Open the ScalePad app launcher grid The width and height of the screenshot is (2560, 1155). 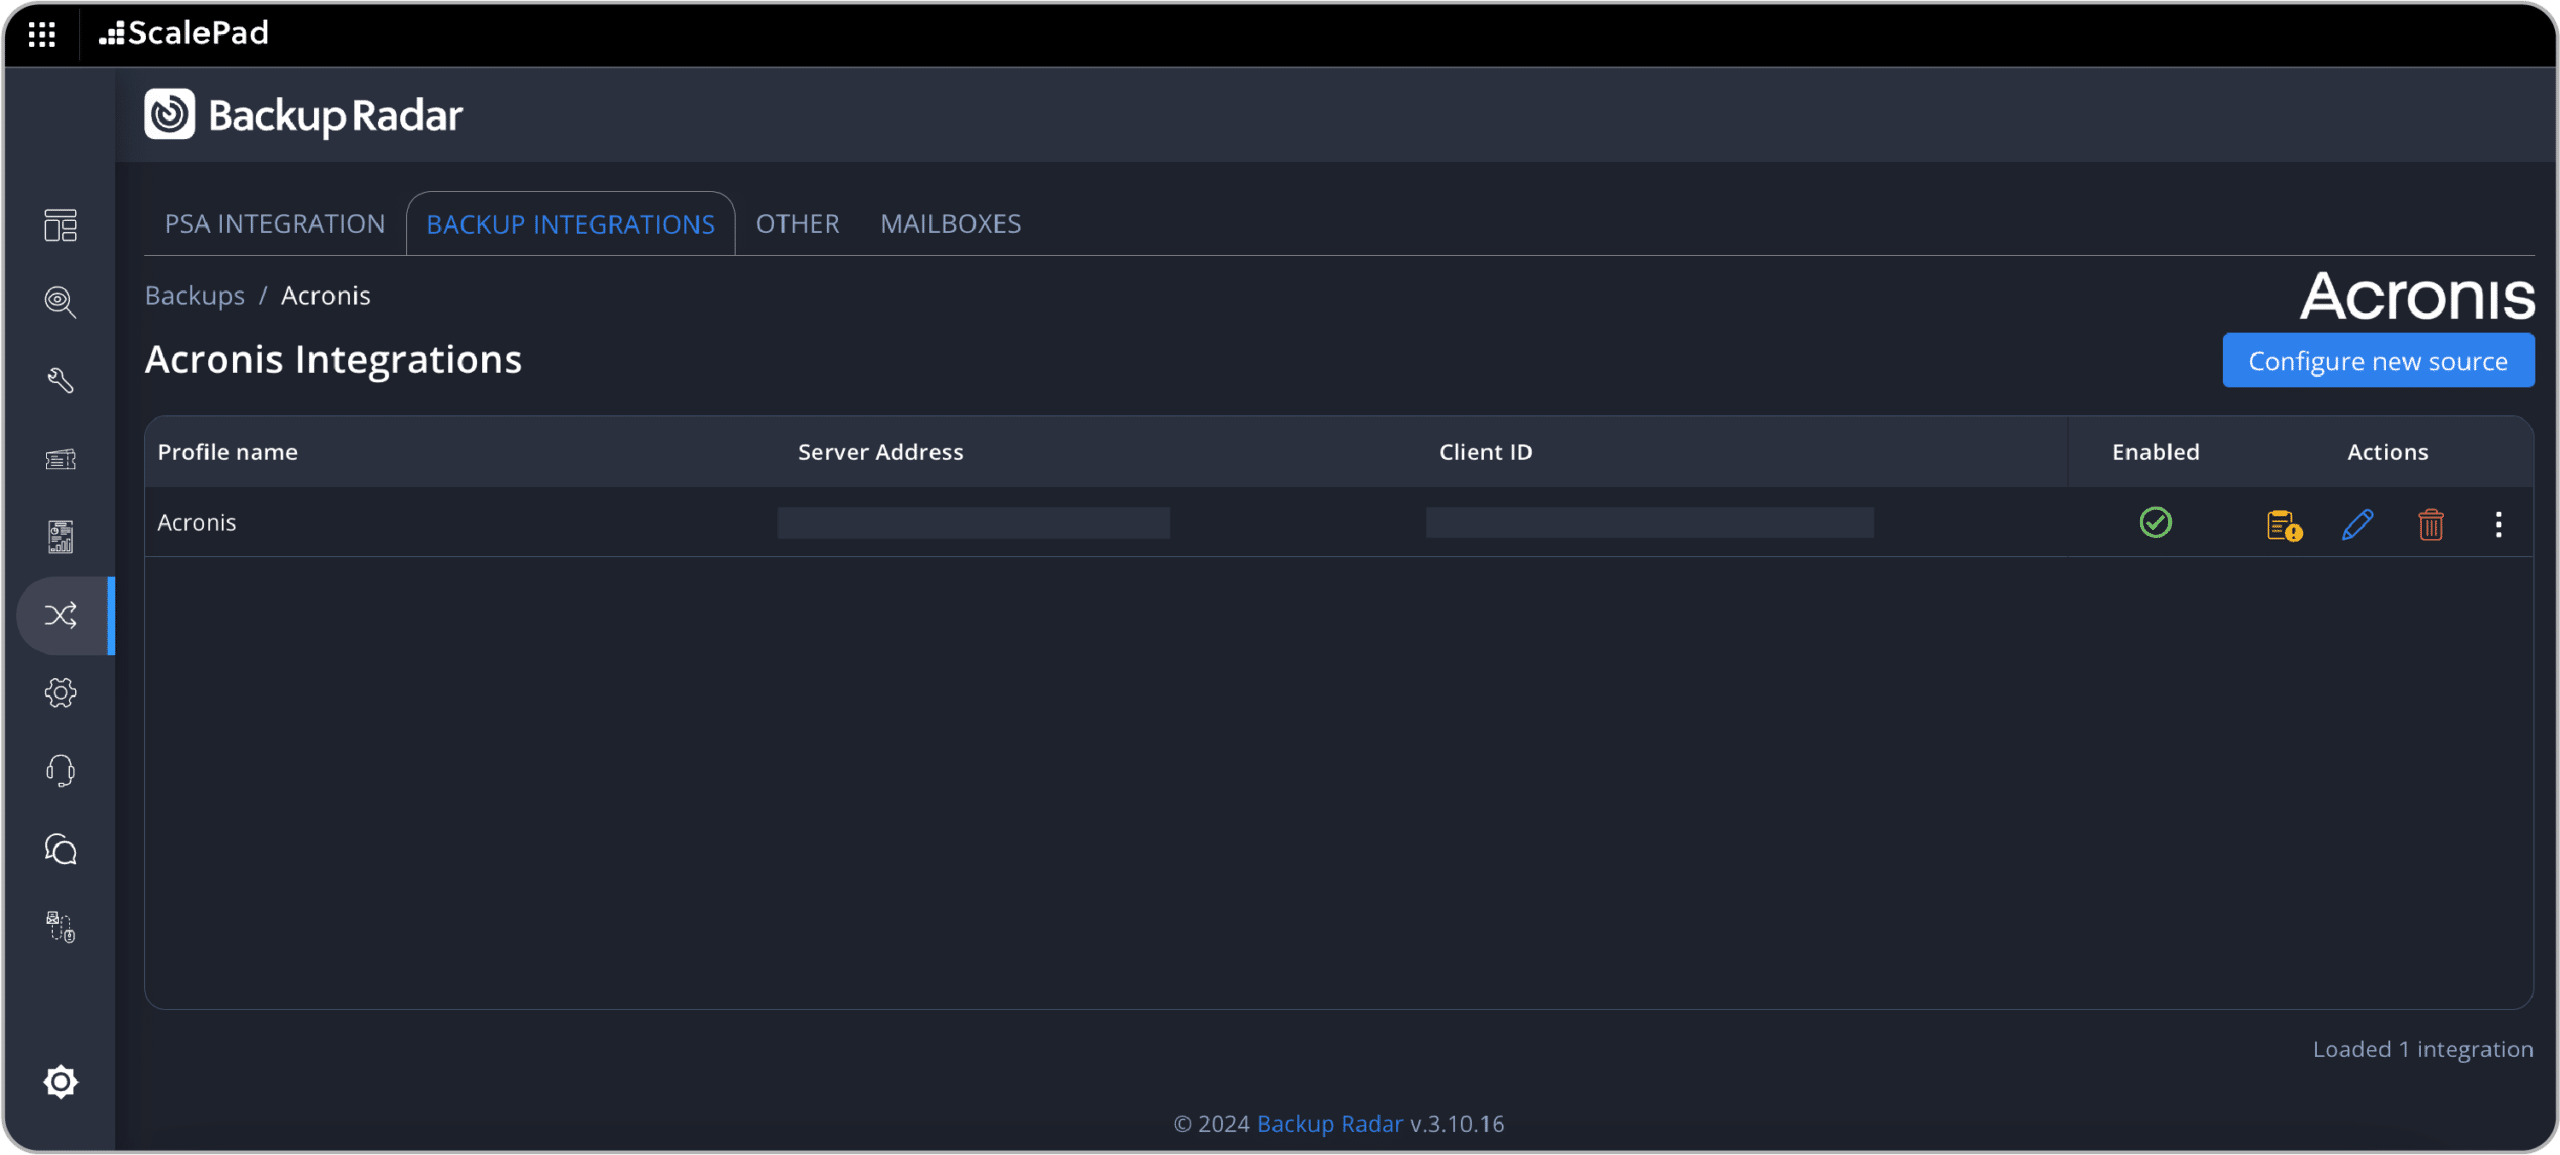tap(42, 34)
